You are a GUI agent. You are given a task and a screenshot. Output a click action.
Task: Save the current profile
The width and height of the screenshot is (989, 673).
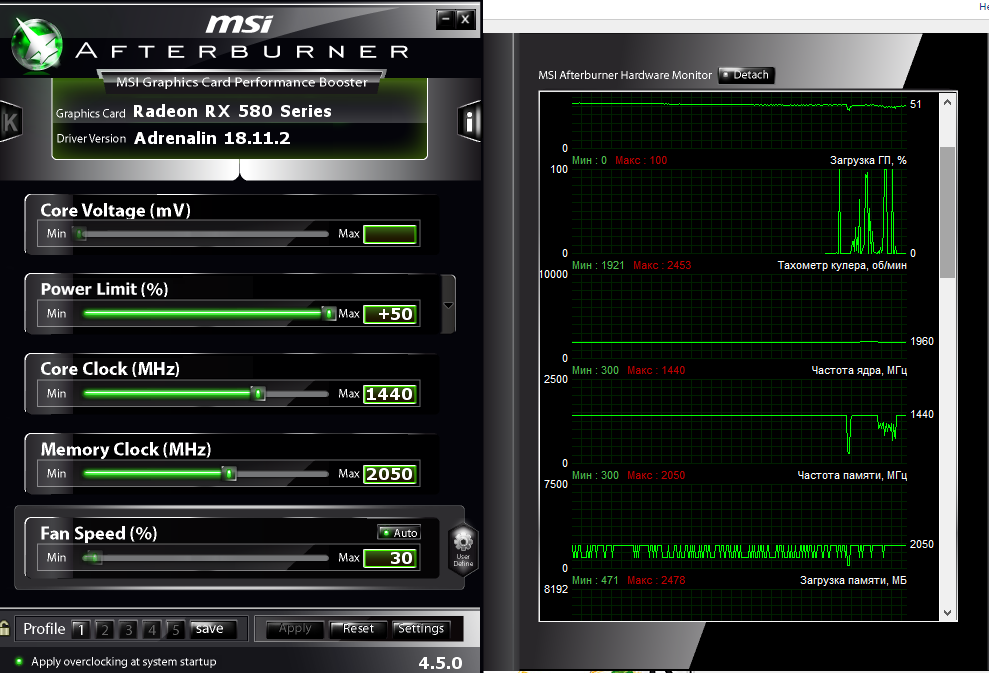tap(213, 629)
